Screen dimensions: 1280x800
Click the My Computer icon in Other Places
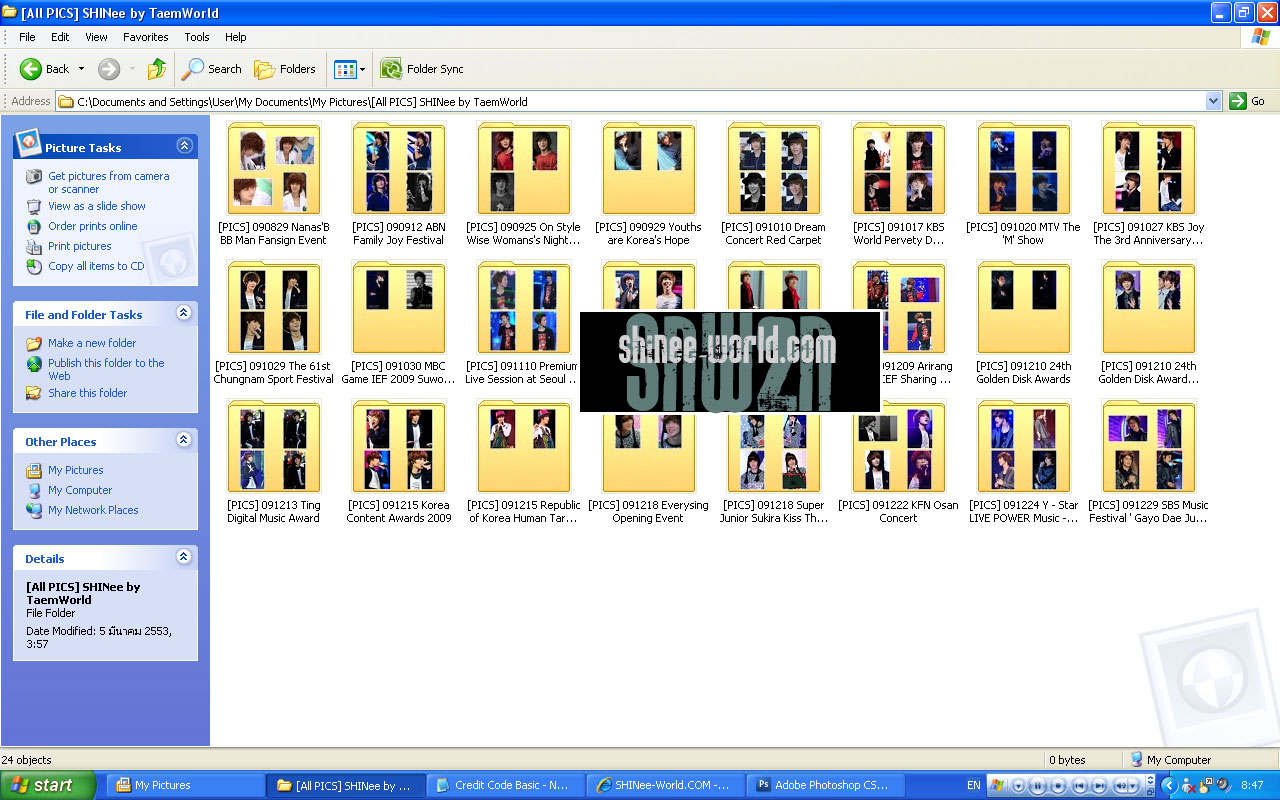tap(34, 490)
